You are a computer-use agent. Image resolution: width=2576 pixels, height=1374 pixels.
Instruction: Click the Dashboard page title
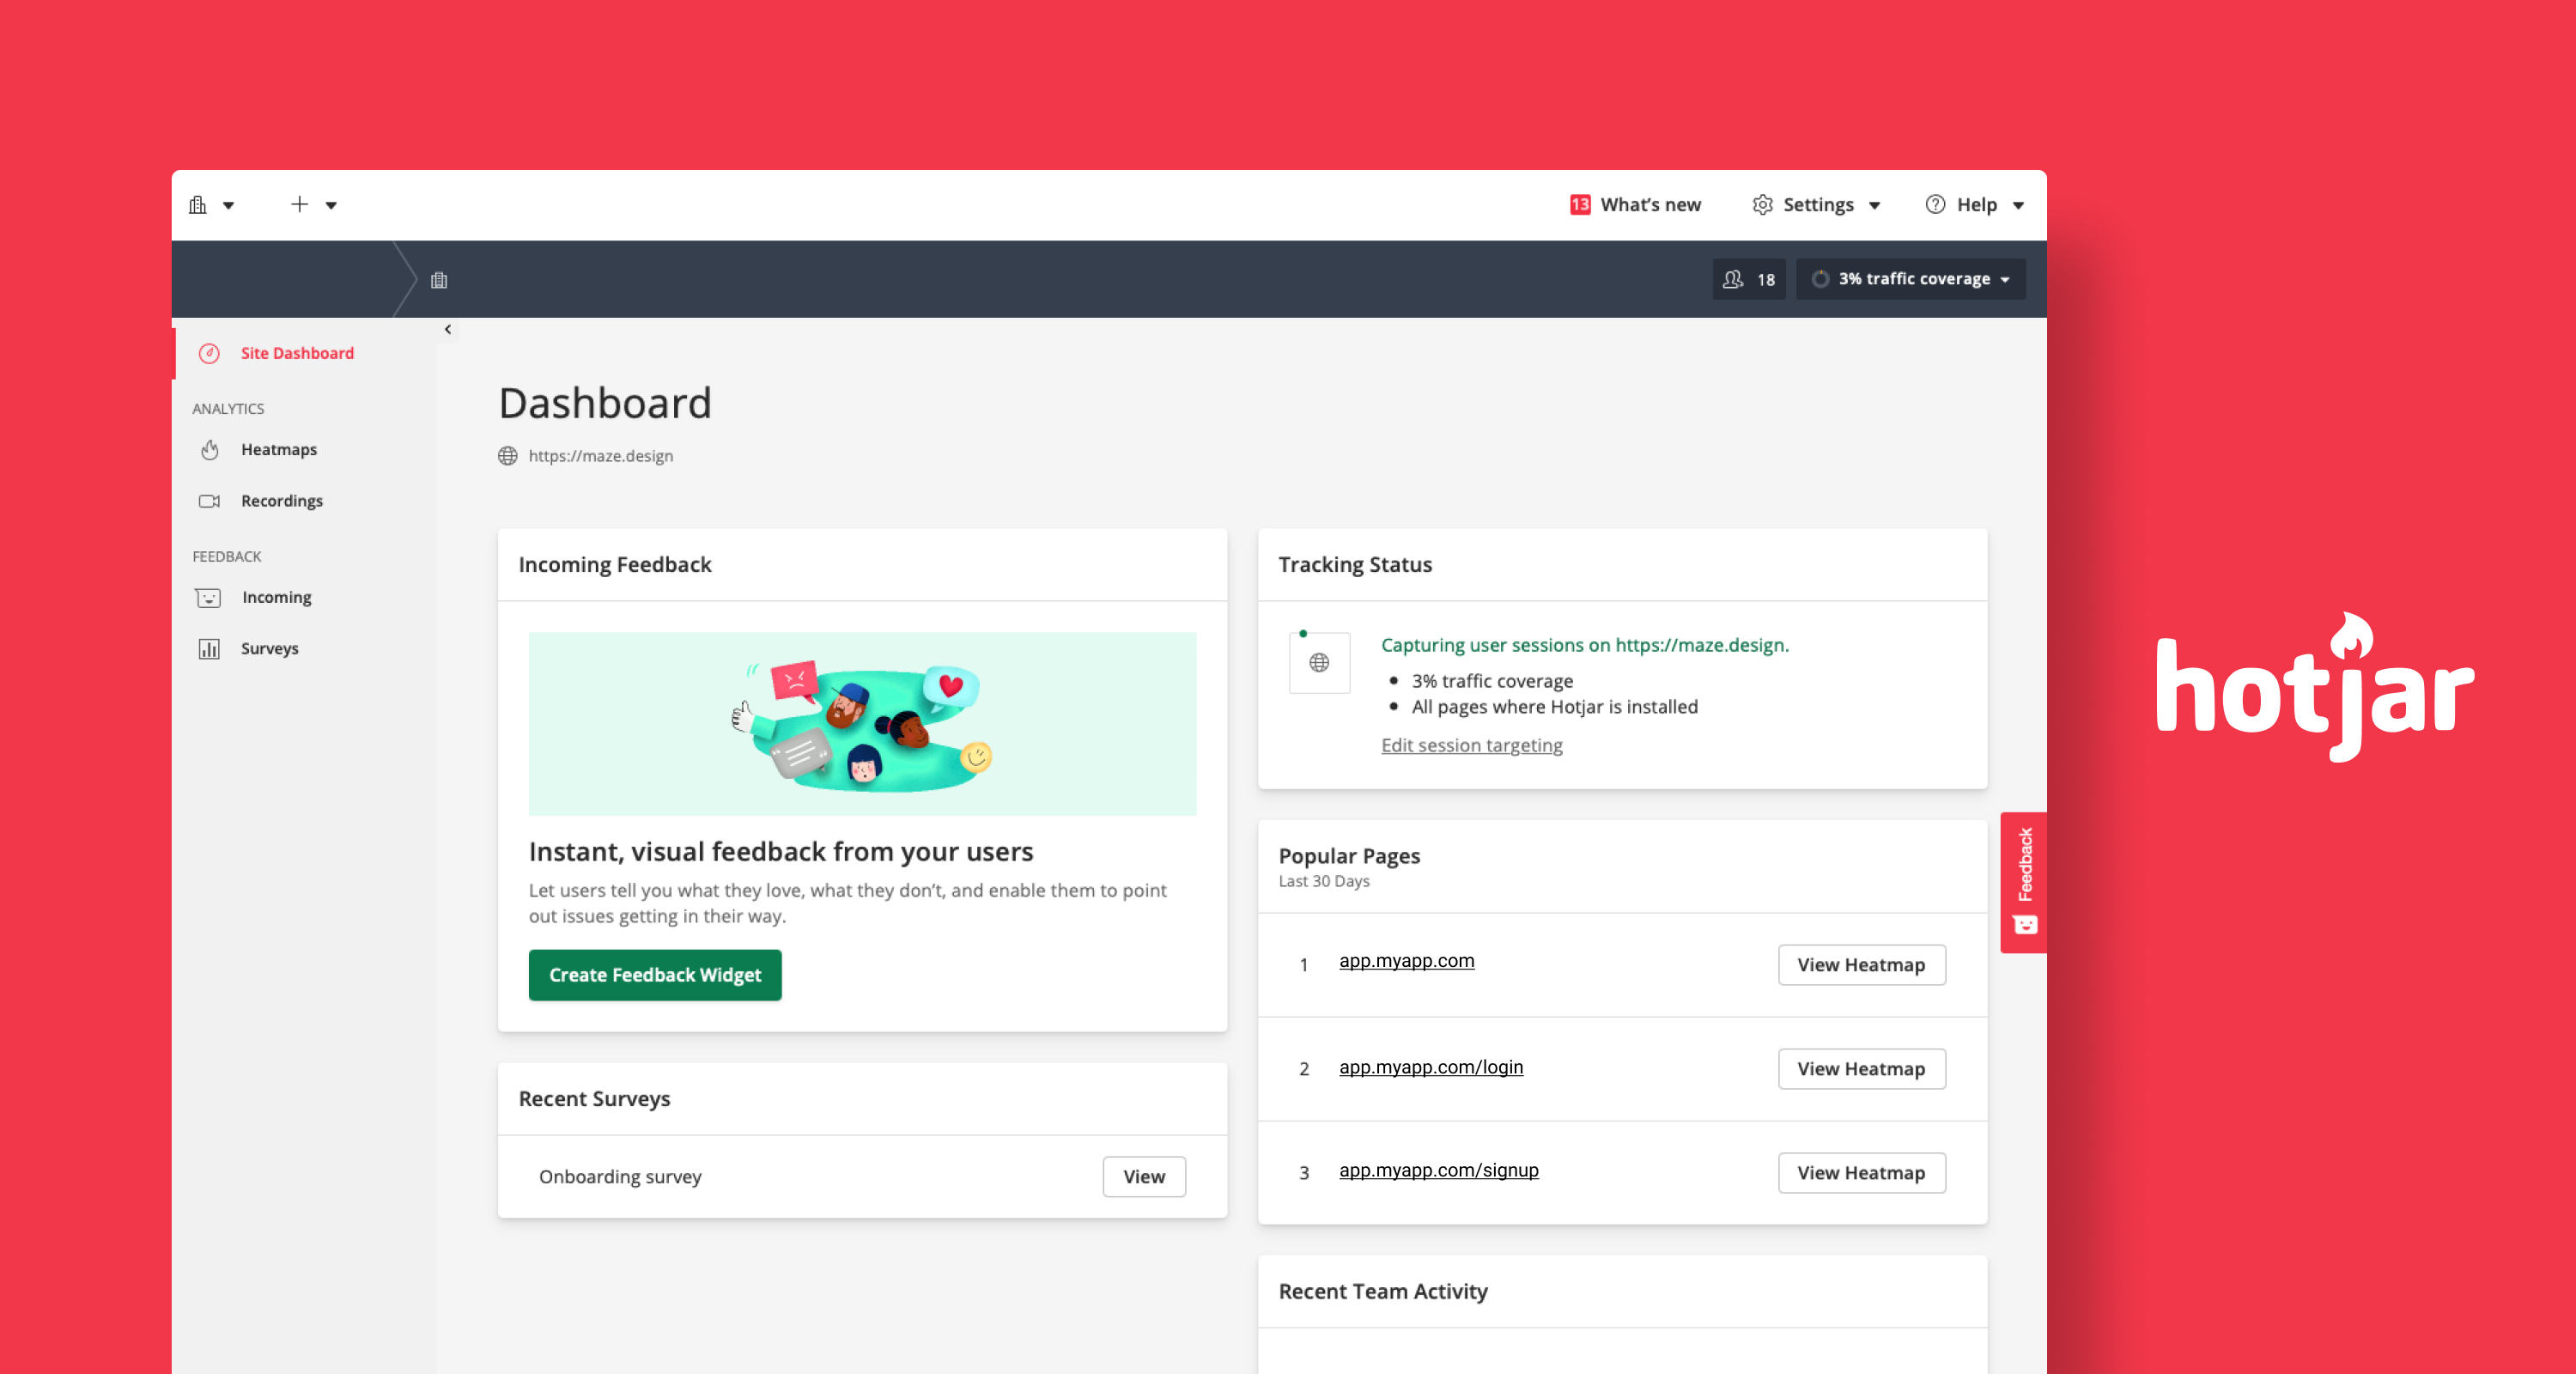point(605,404)
